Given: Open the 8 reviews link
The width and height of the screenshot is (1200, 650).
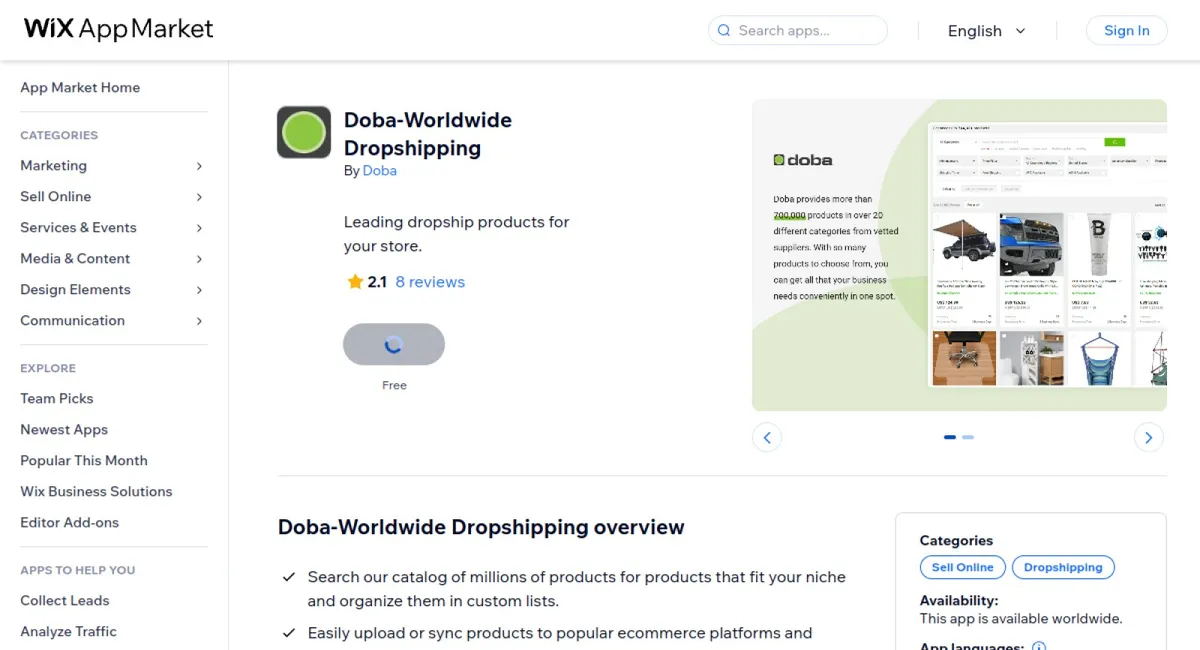Looking at the screenshot, I should pyautogui.click(x=430, y=282).
